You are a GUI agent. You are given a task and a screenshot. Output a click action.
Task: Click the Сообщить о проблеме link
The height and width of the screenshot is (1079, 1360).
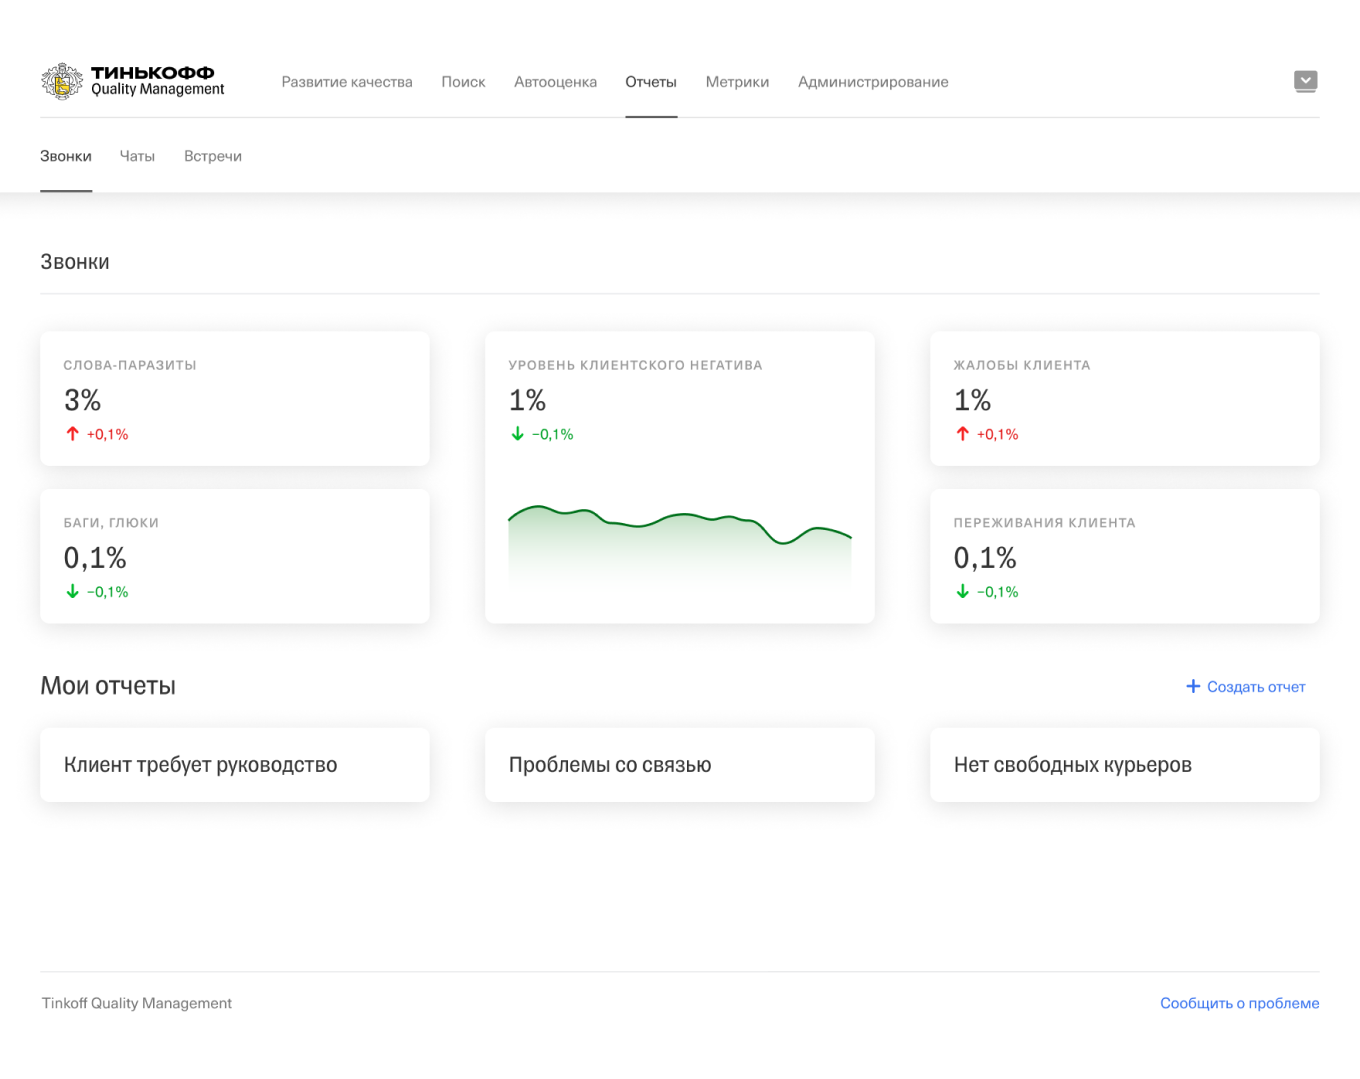coord(1239,1003)
